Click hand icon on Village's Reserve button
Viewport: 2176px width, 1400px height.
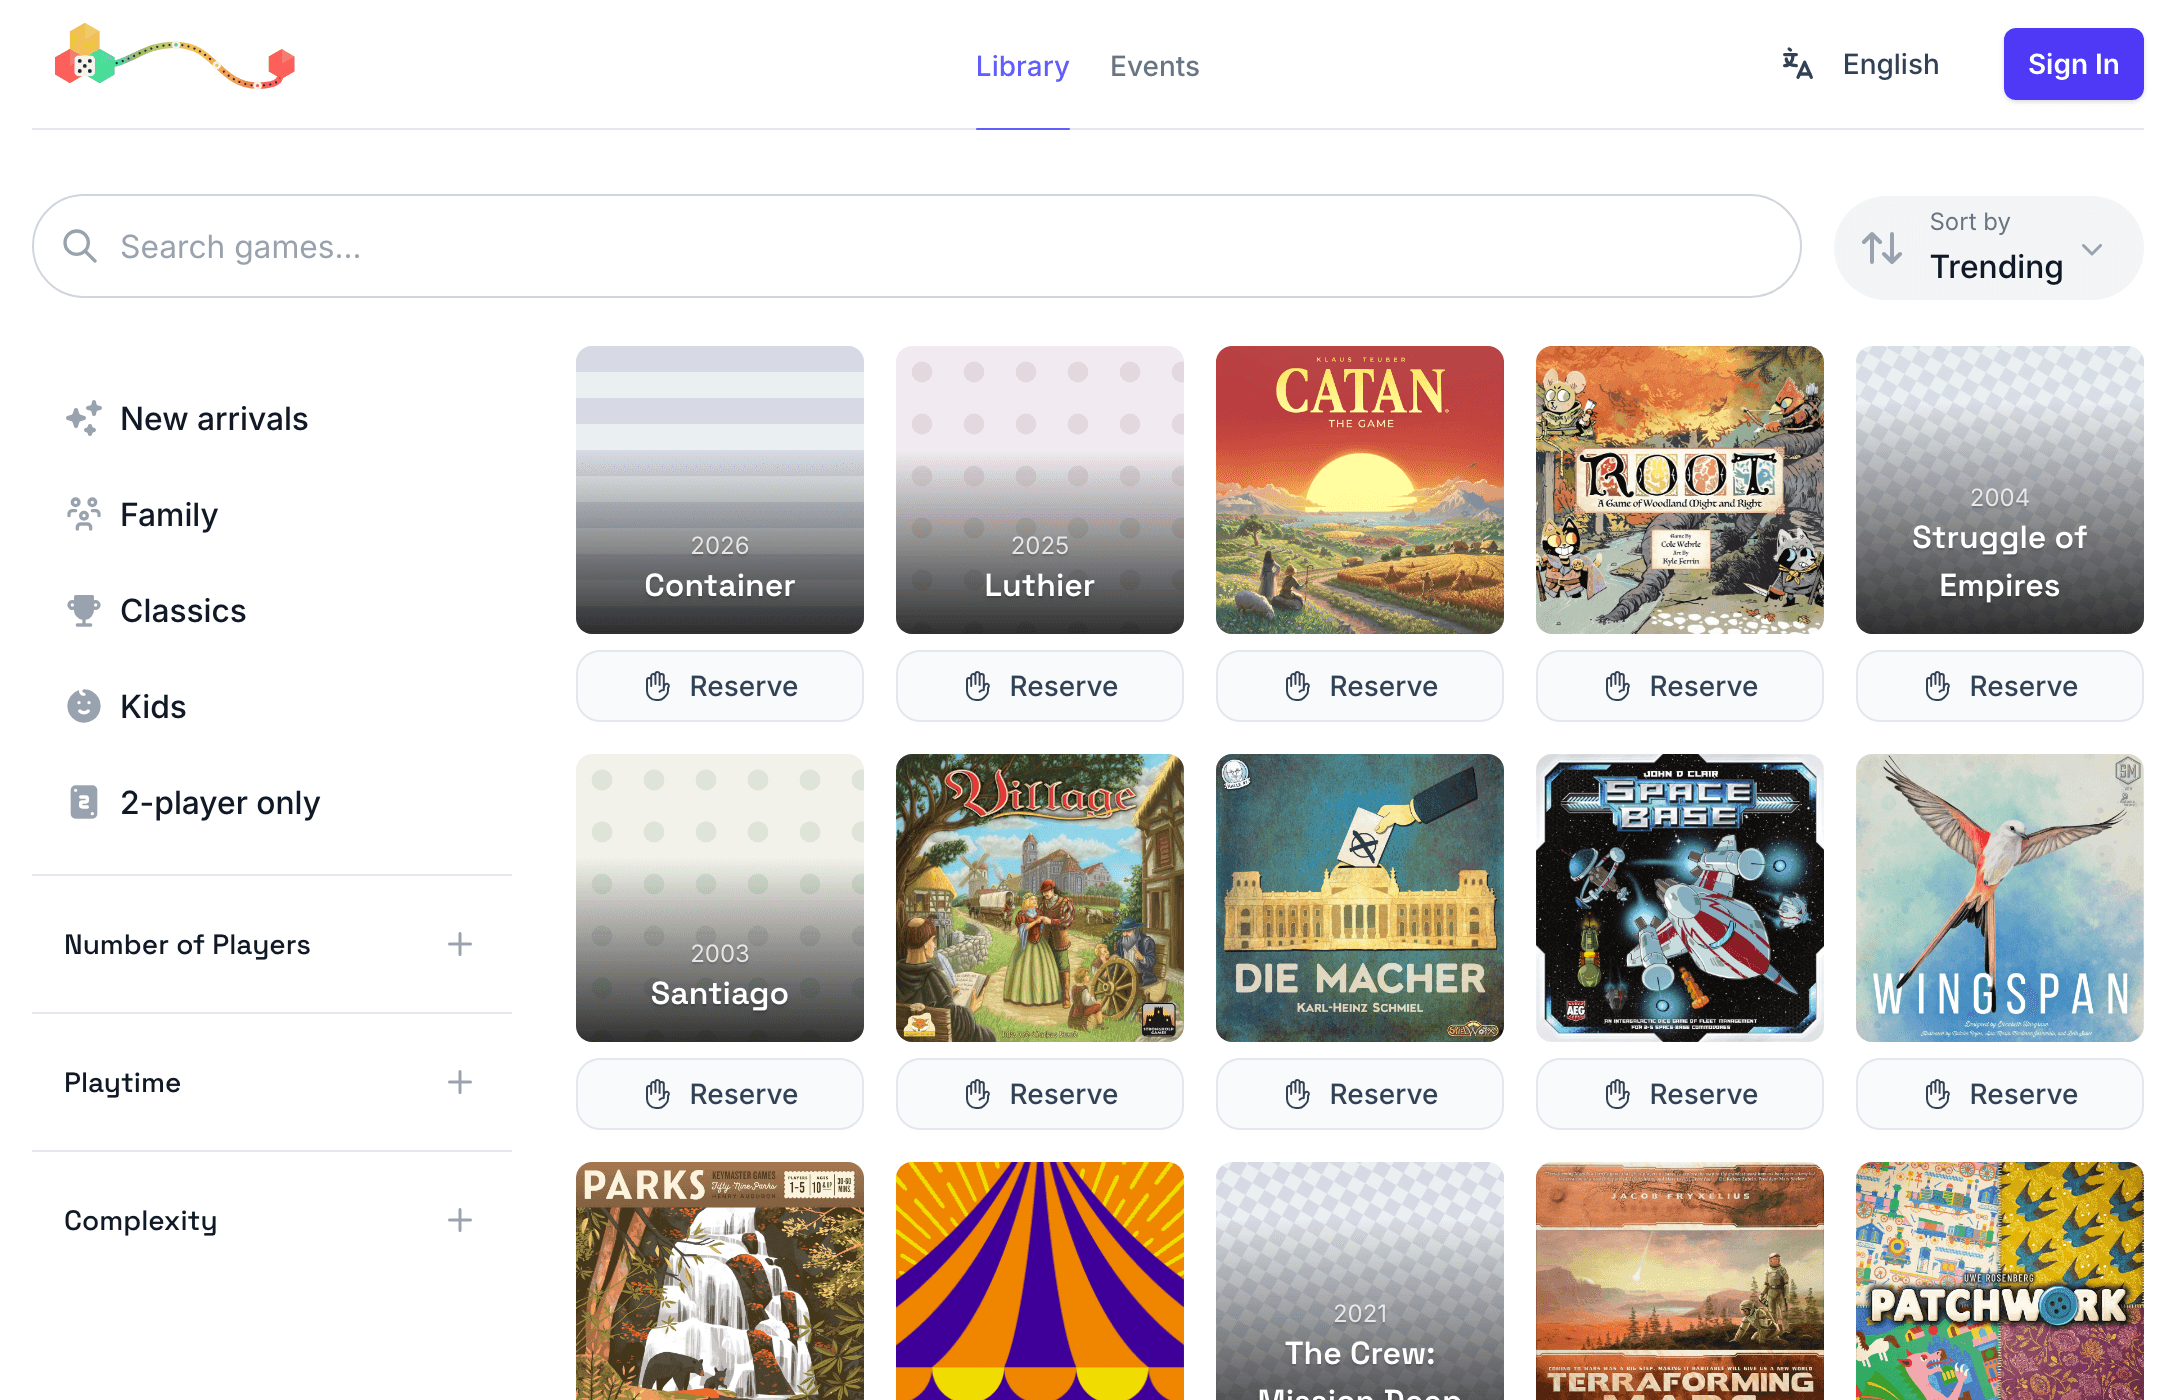point(977,1094)
